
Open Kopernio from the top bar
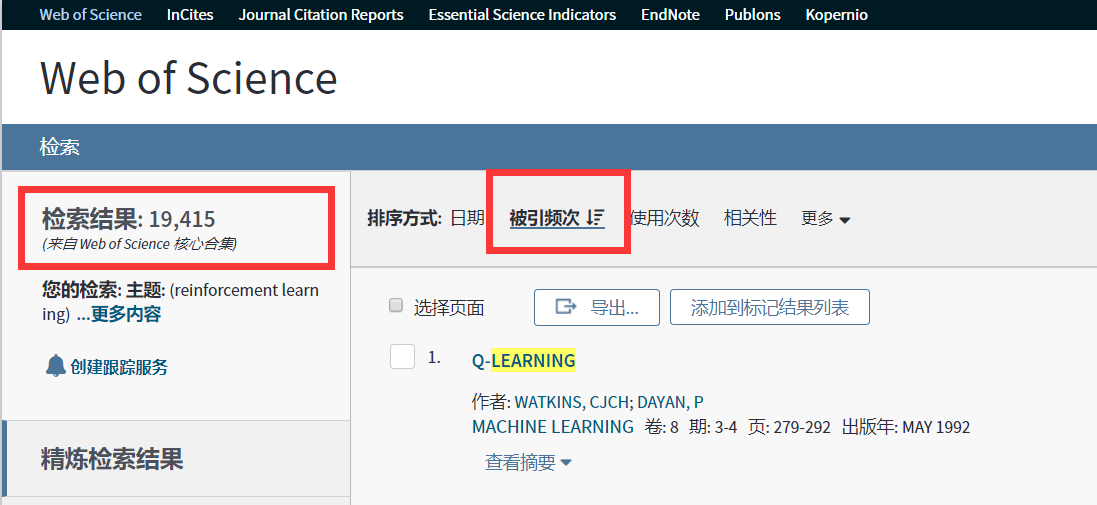click(837, 15)
